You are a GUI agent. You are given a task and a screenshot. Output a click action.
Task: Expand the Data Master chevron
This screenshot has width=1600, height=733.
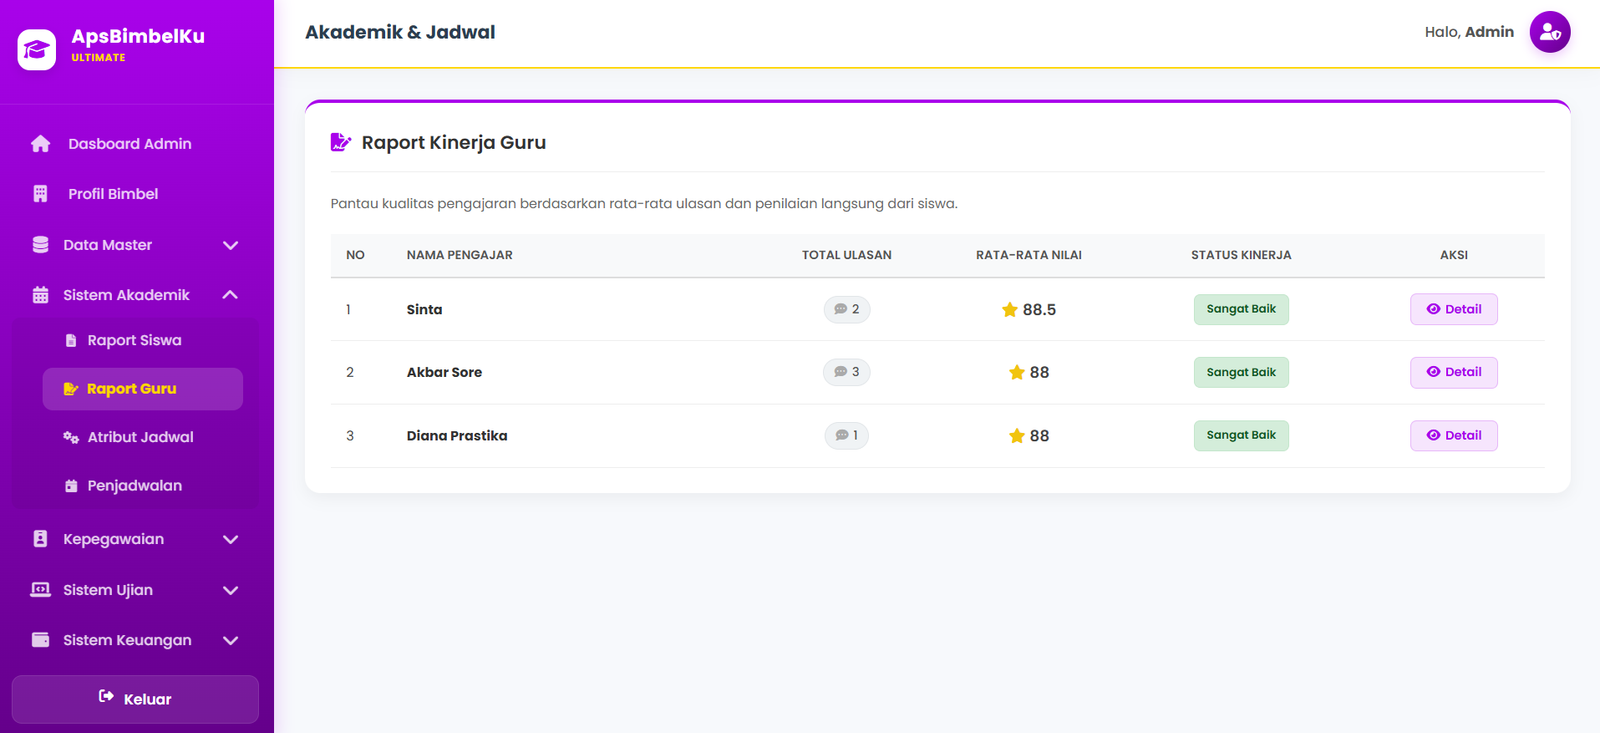point(230,245)
